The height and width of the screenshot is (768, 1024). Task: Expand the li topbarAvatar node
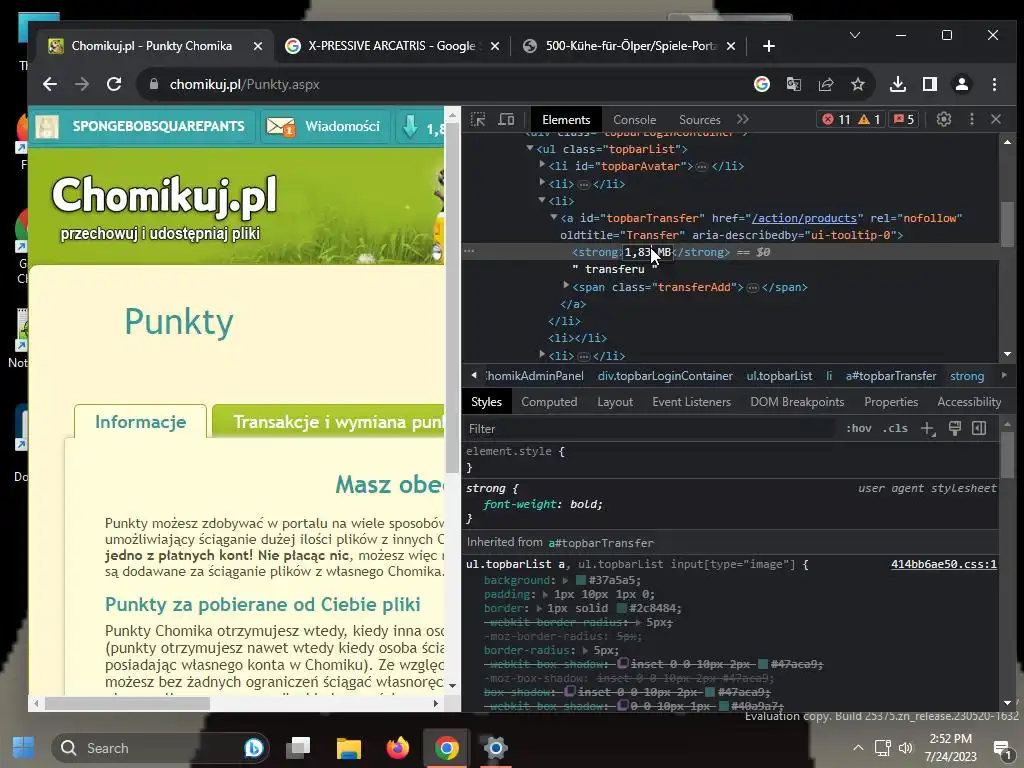[x=542, y=165]
